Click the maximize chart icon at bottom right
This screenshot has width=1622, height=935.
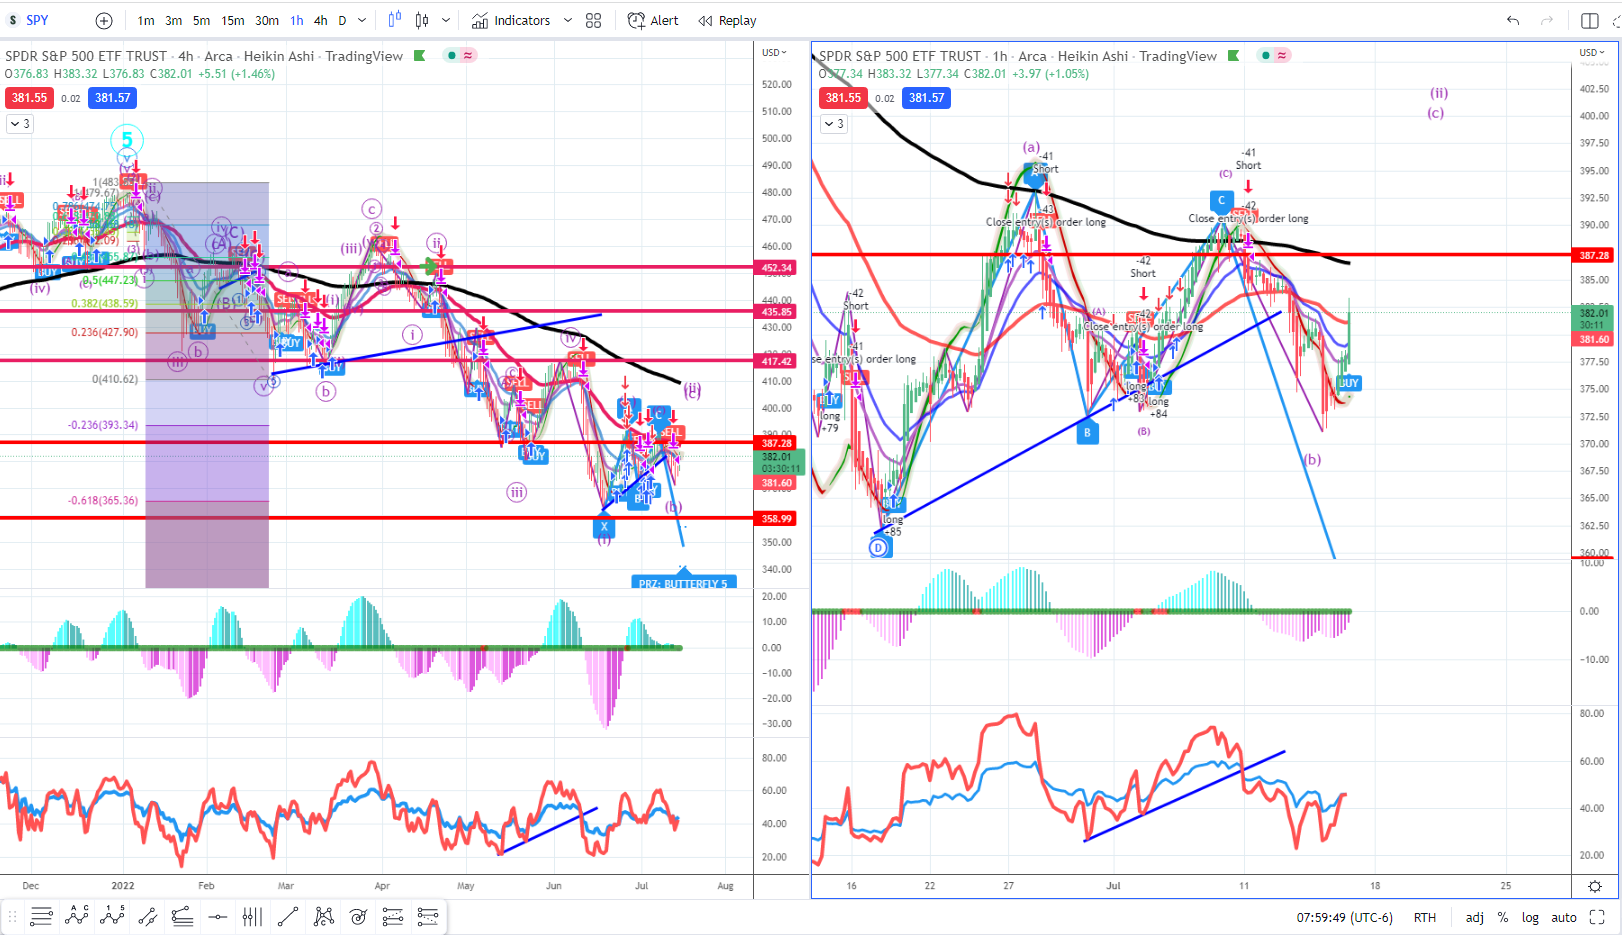coord(1597,917)
